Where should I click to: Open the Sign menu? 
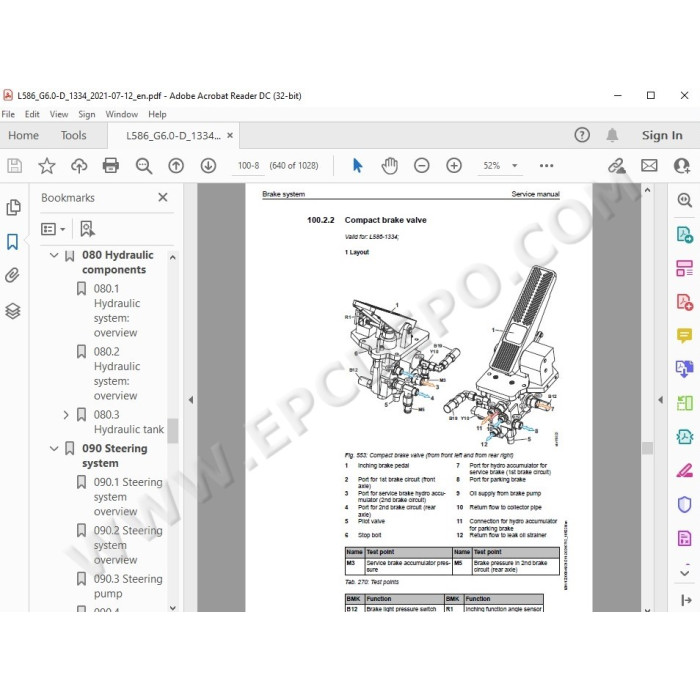(87, 114)
